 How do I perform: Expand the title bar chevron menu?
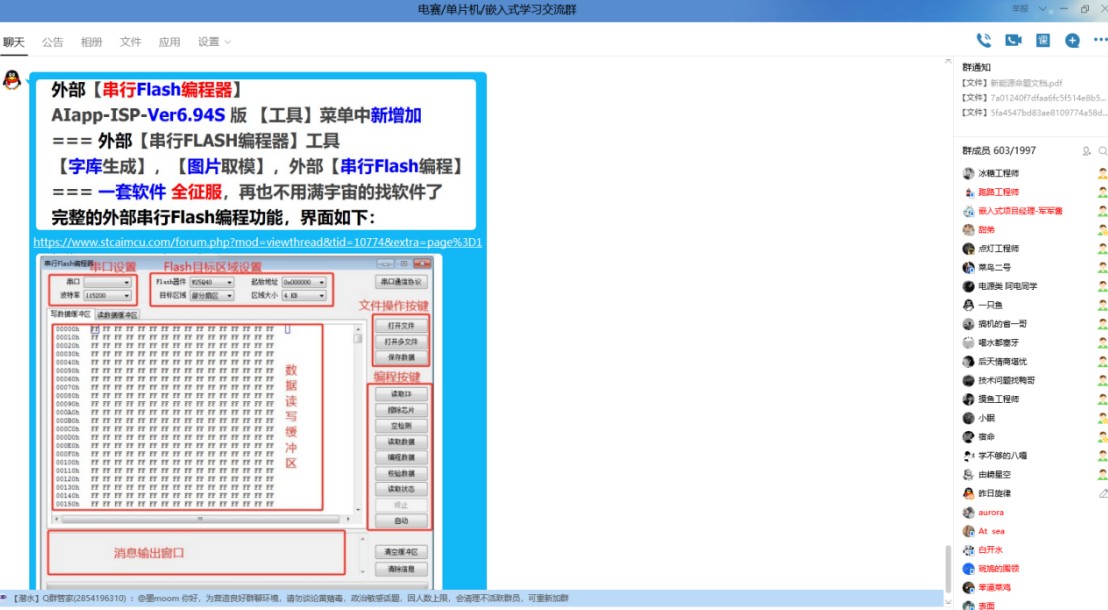point(1042,8)
